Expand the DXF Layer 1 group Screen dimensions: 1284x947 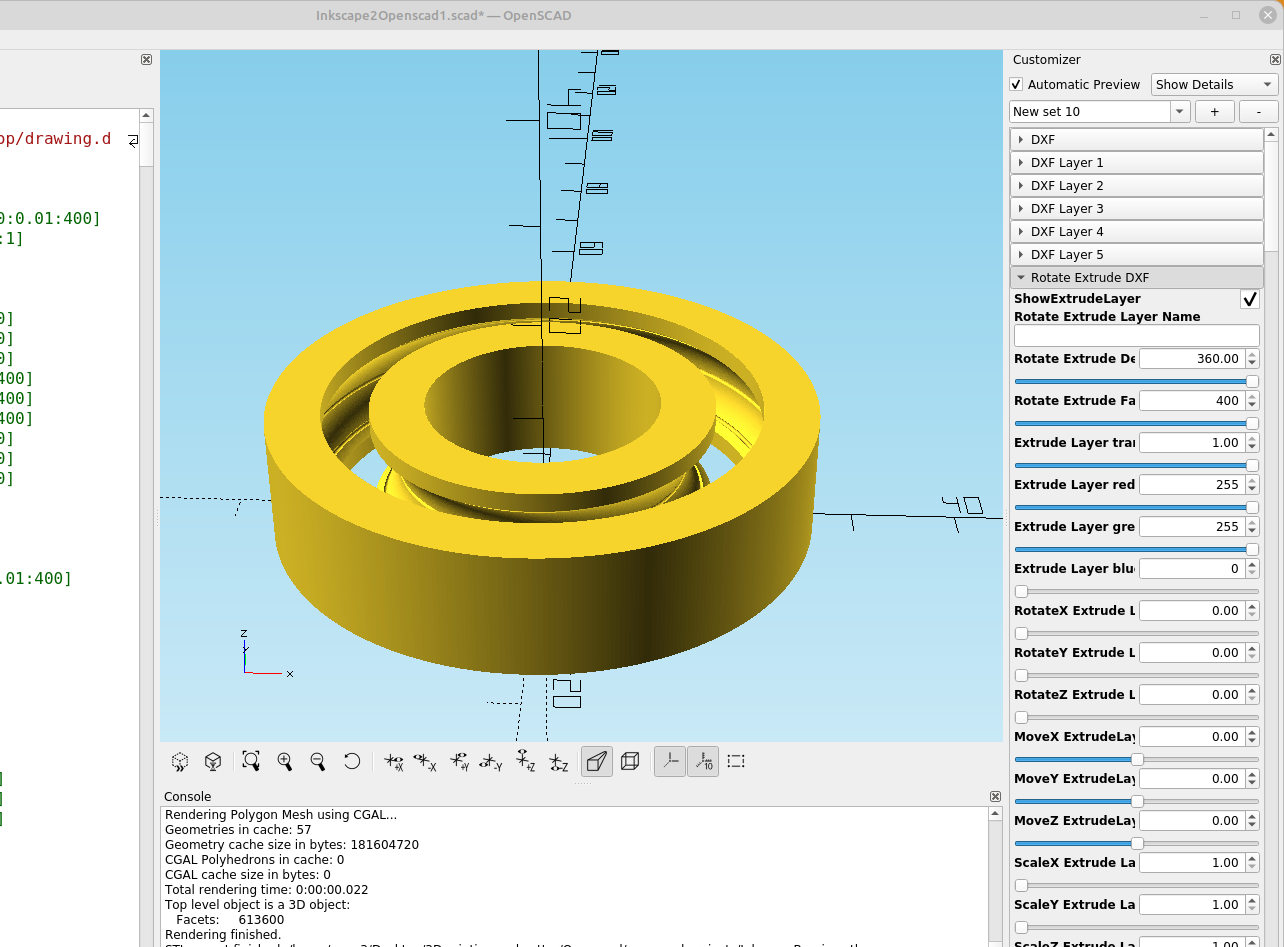(1136, 162)
